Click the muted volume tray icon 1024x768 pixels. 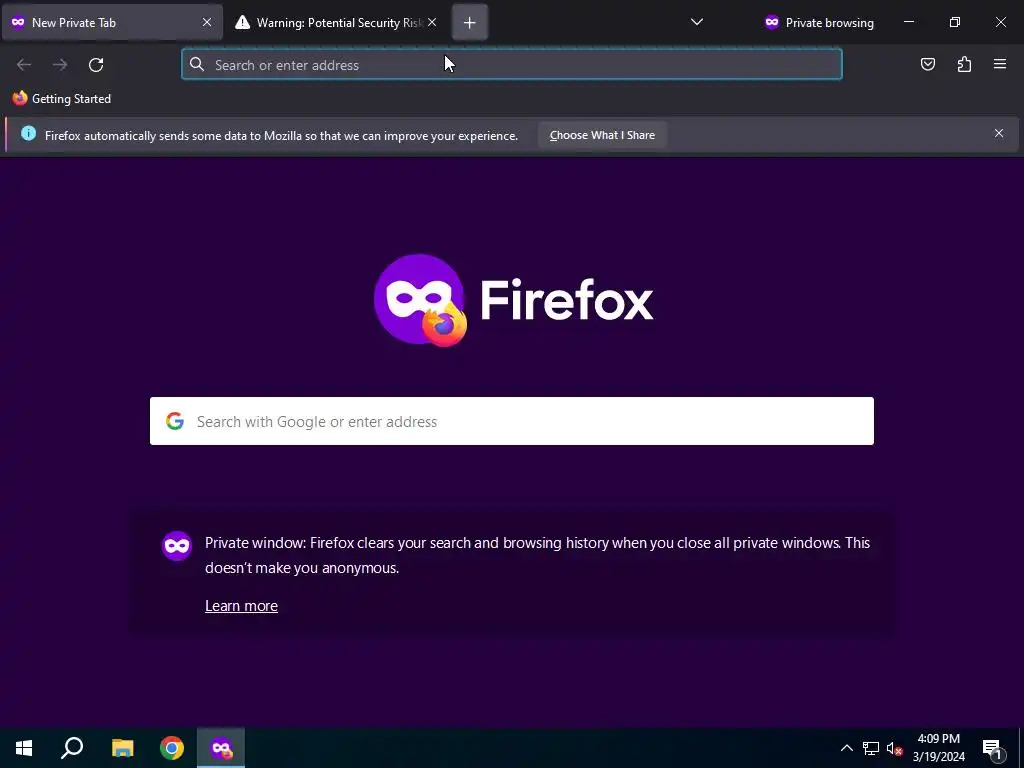click(x=895, y=748)
